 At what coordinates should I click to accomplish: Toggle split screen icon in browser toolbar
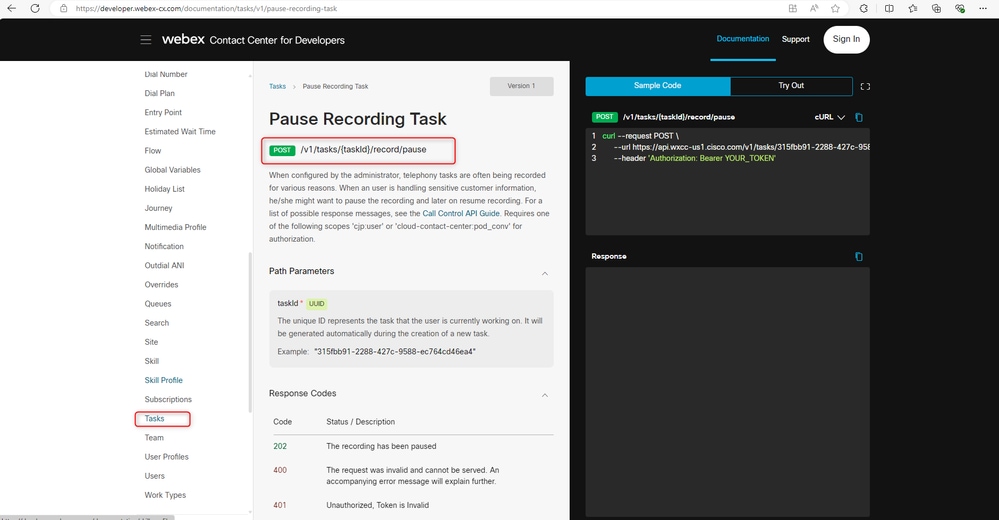889,8
